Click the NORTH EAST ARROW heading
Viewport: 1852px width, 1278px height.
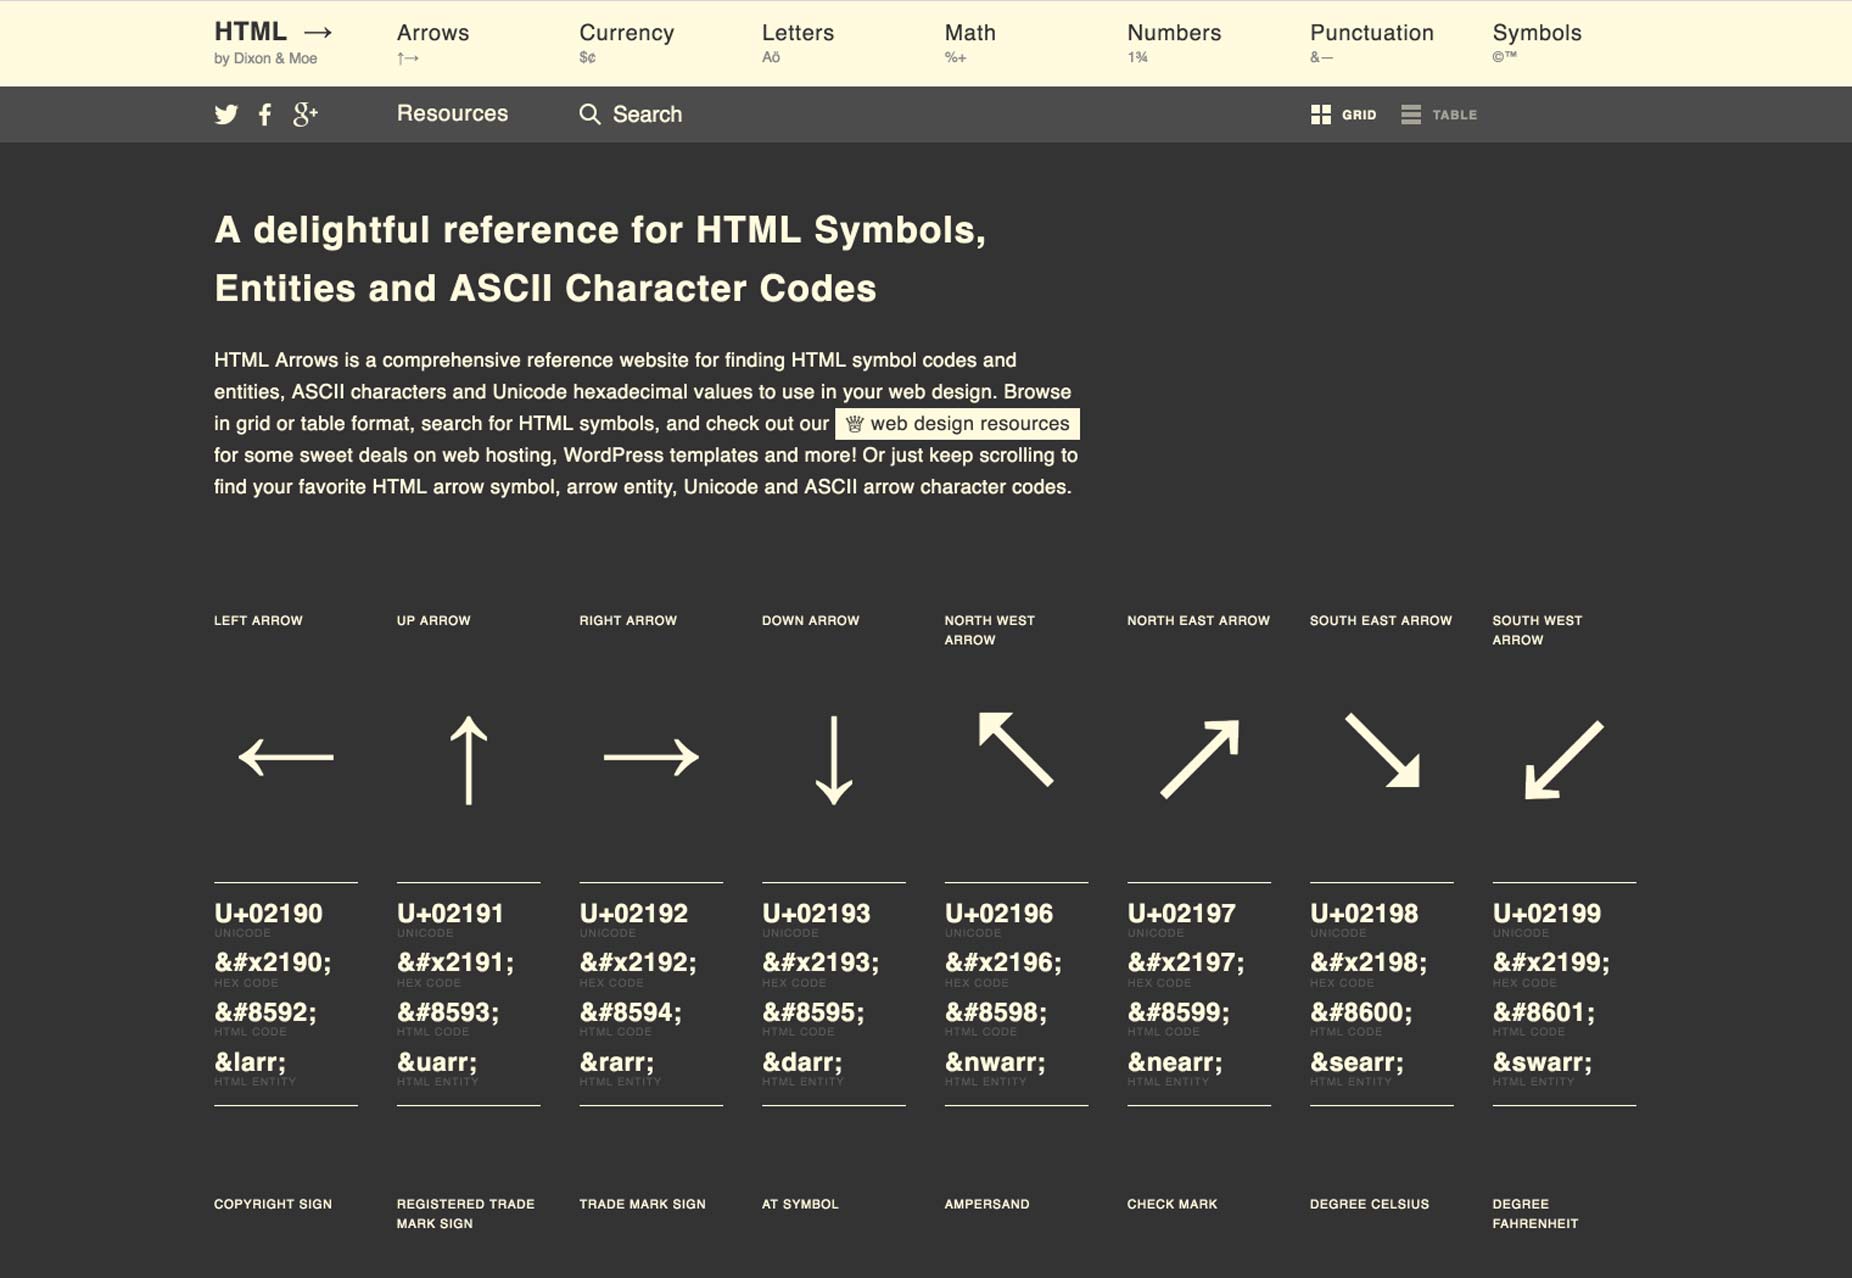tap(1198, 621)
